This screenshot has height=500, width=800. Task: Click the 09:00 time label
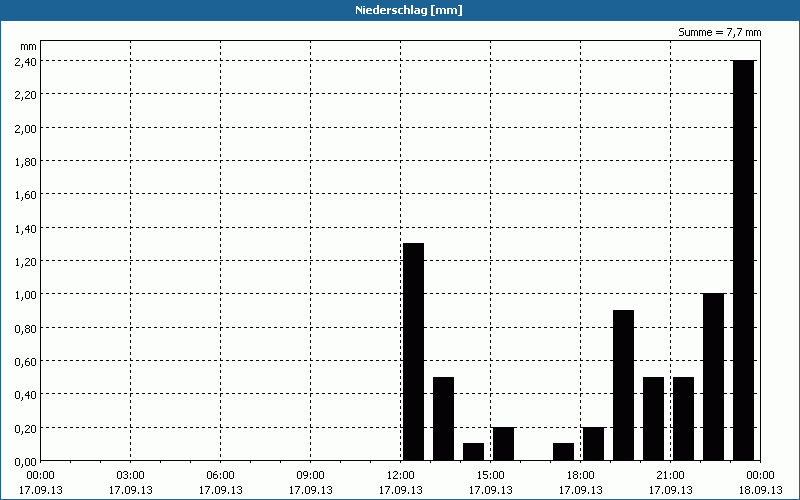pyautogui.click(x=310, y=475)
